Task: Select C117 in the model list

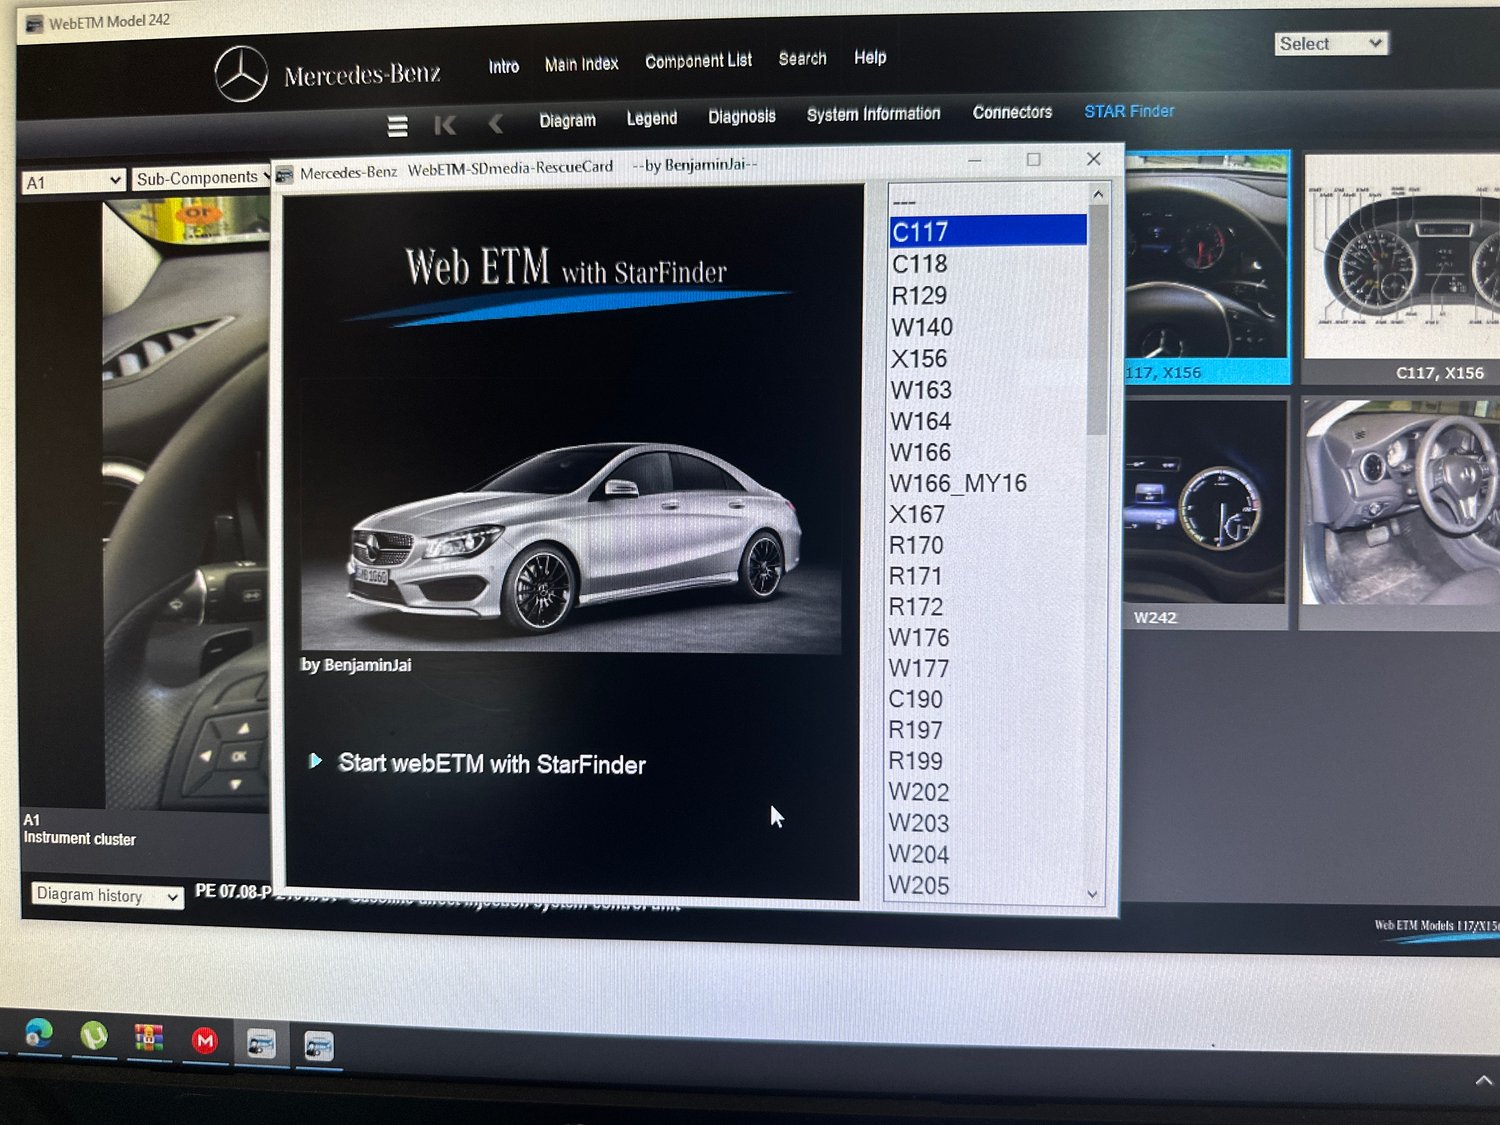Action: [x=988, y=231]
